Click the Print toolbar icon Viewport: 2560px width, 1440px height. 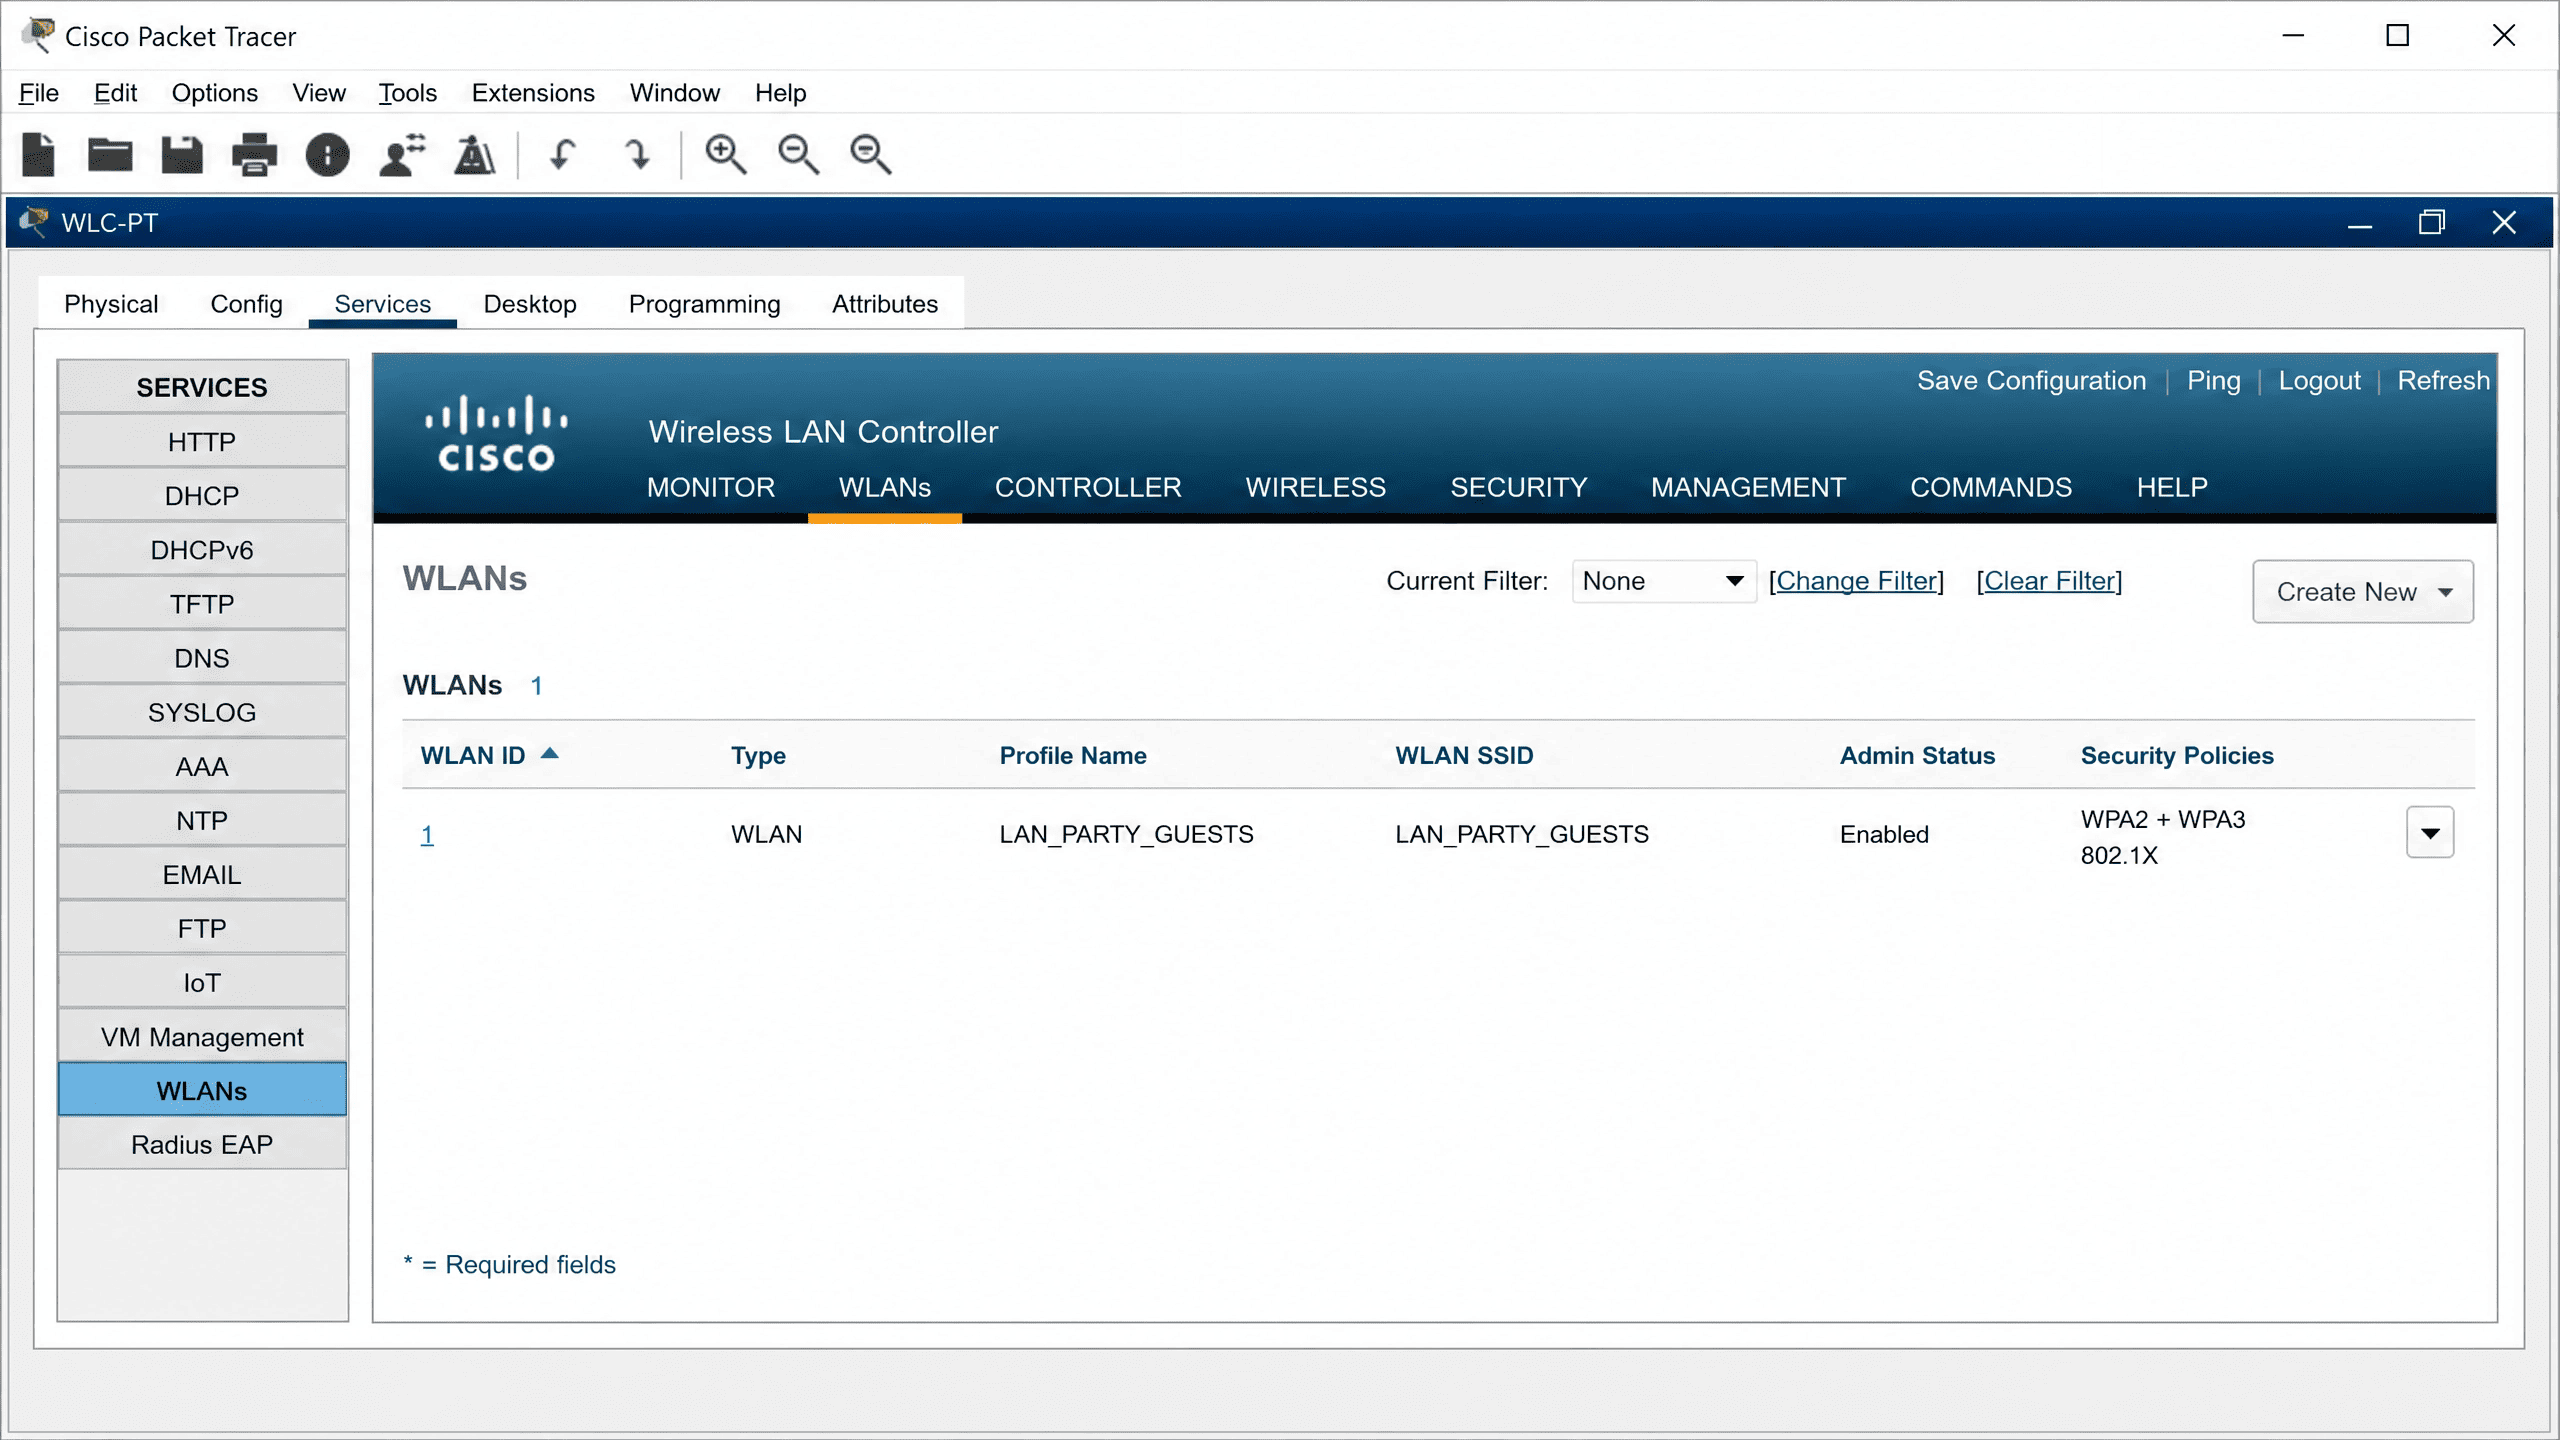[254, 155]
